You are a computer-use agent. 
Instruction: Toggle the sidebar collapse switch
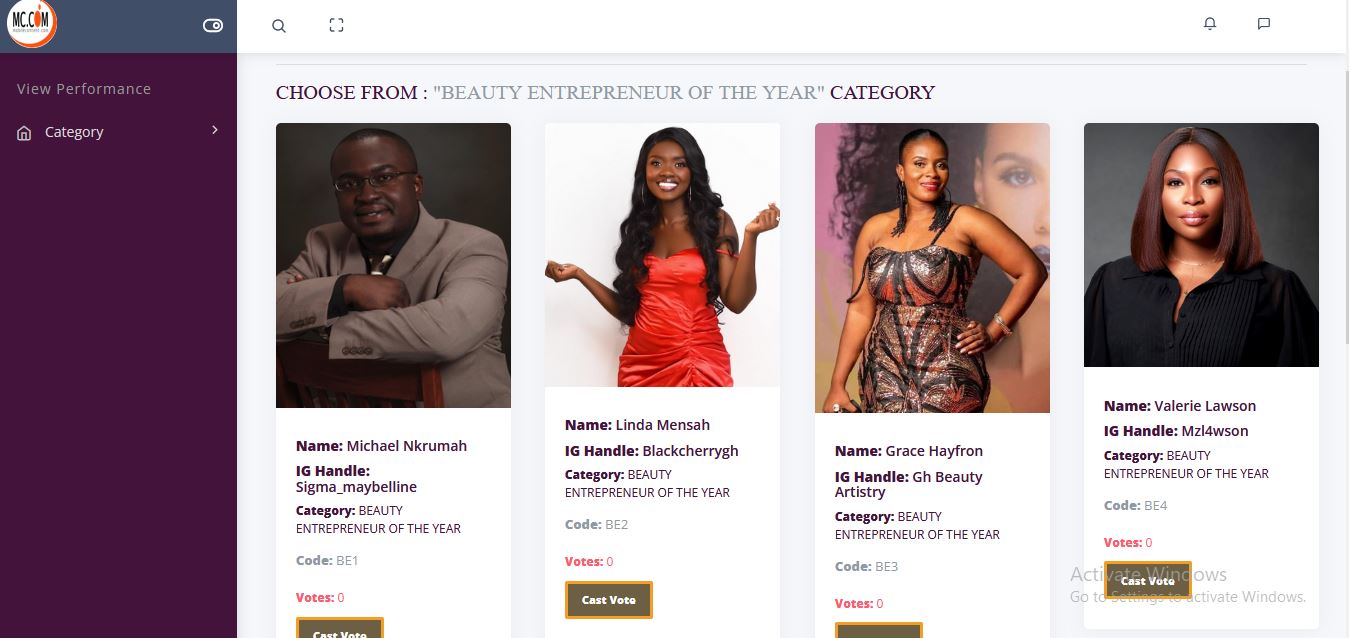[x=213, y=26]
